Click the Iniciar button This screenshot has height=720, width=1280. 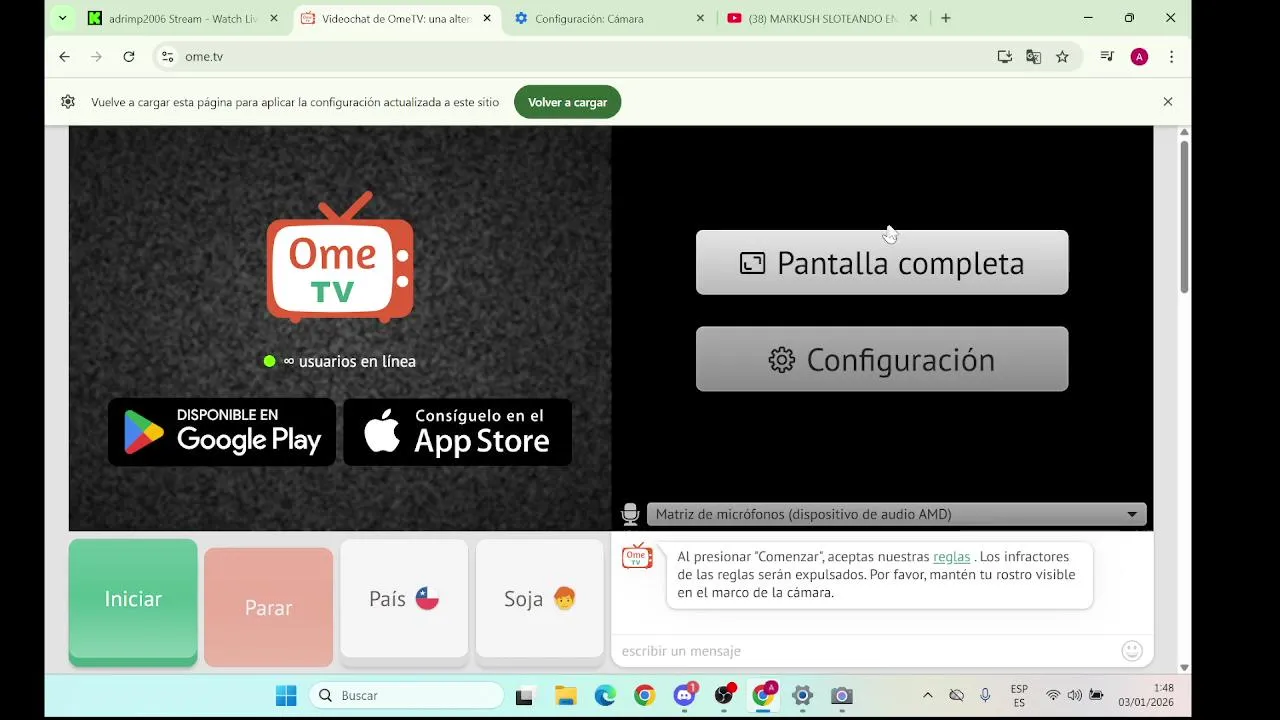coord(133,601)
